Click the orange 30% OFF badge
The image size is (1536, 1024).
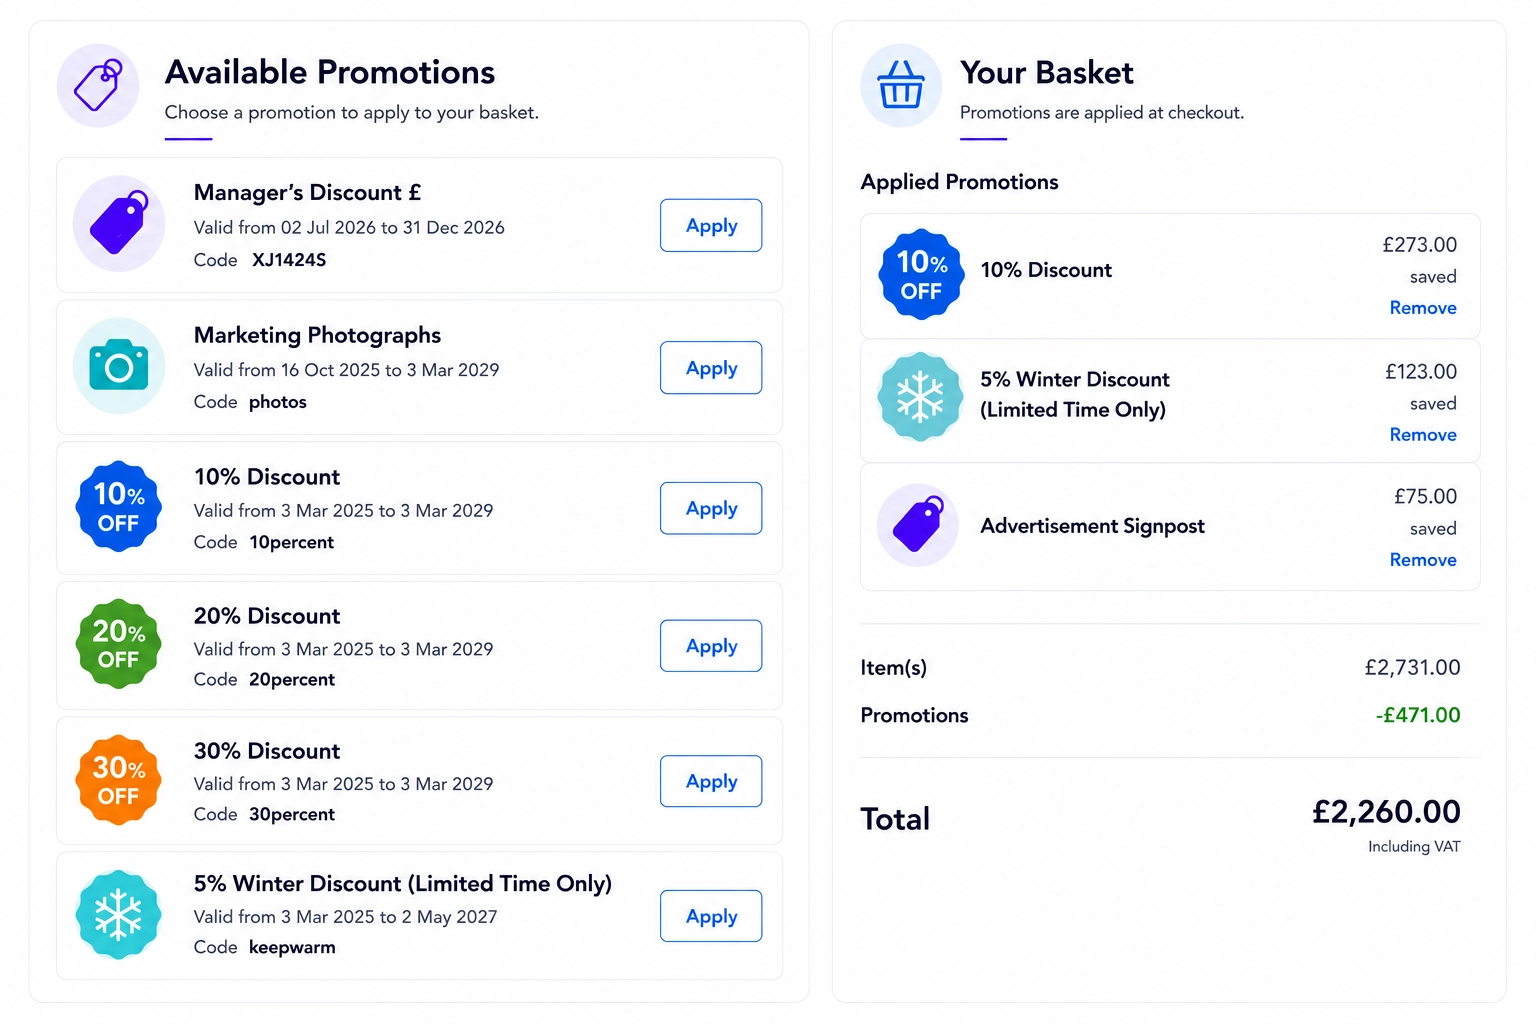point(119,781)
